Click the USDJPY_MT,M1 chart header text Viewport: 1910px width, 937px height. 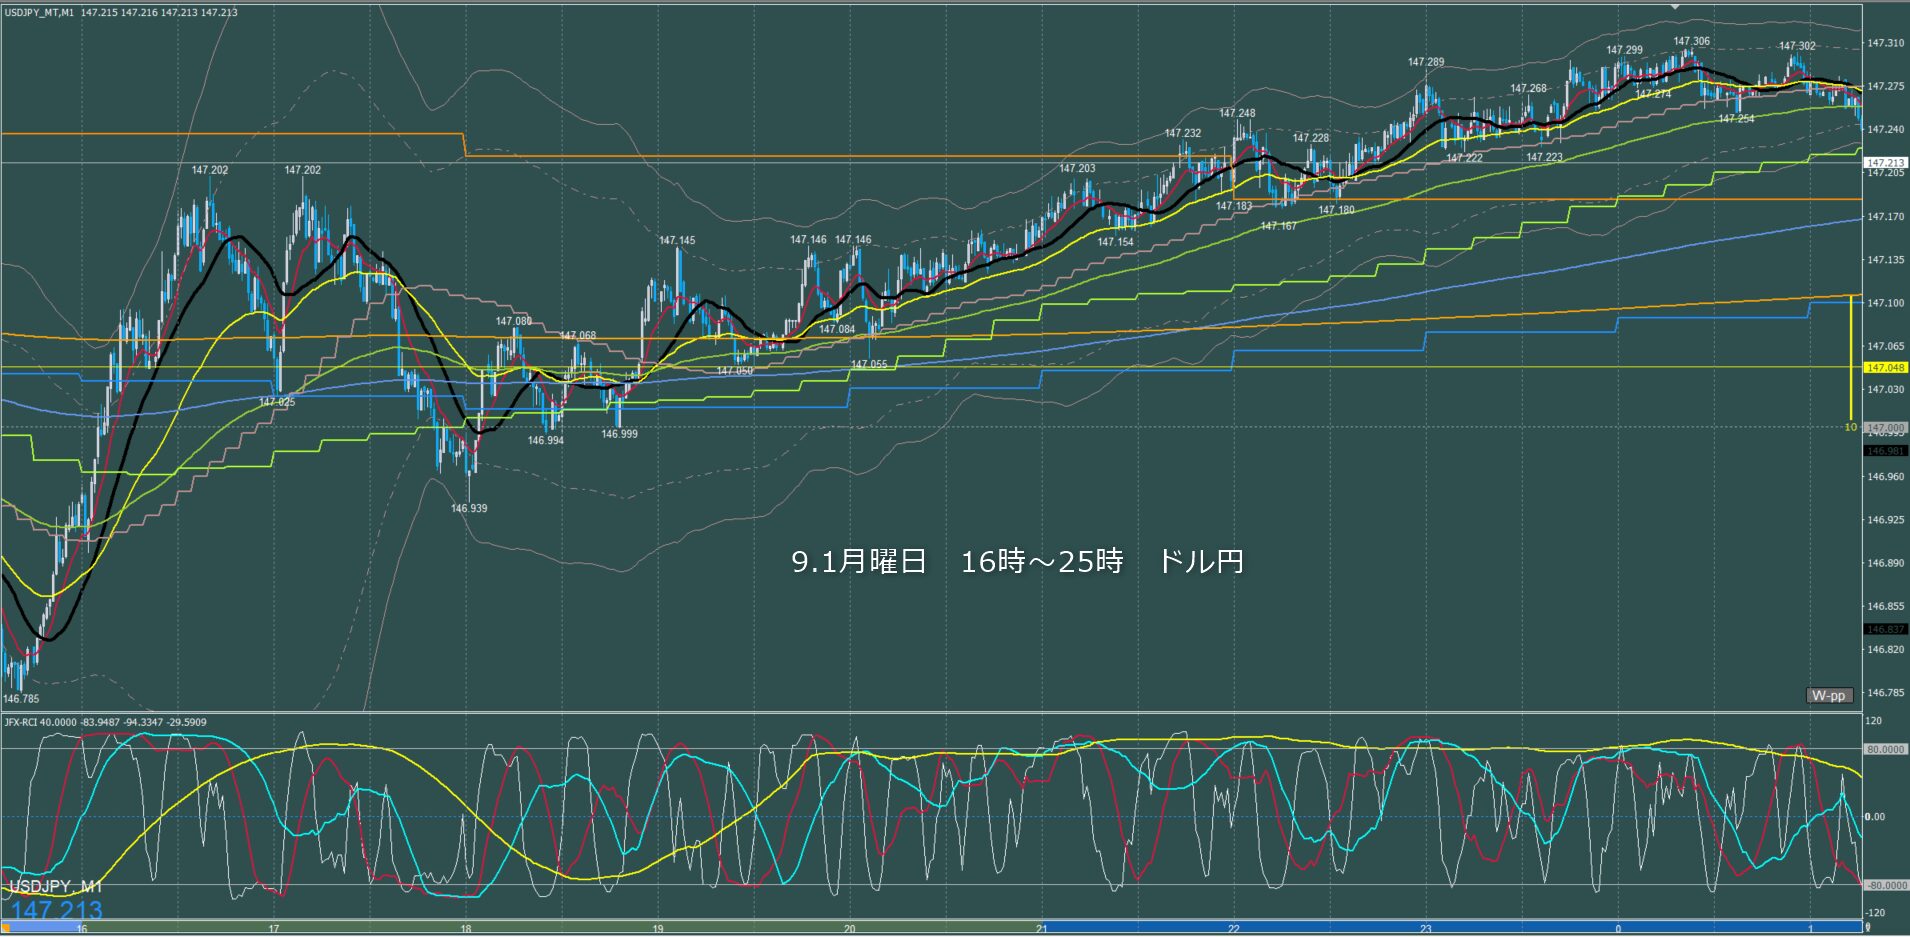40,13
